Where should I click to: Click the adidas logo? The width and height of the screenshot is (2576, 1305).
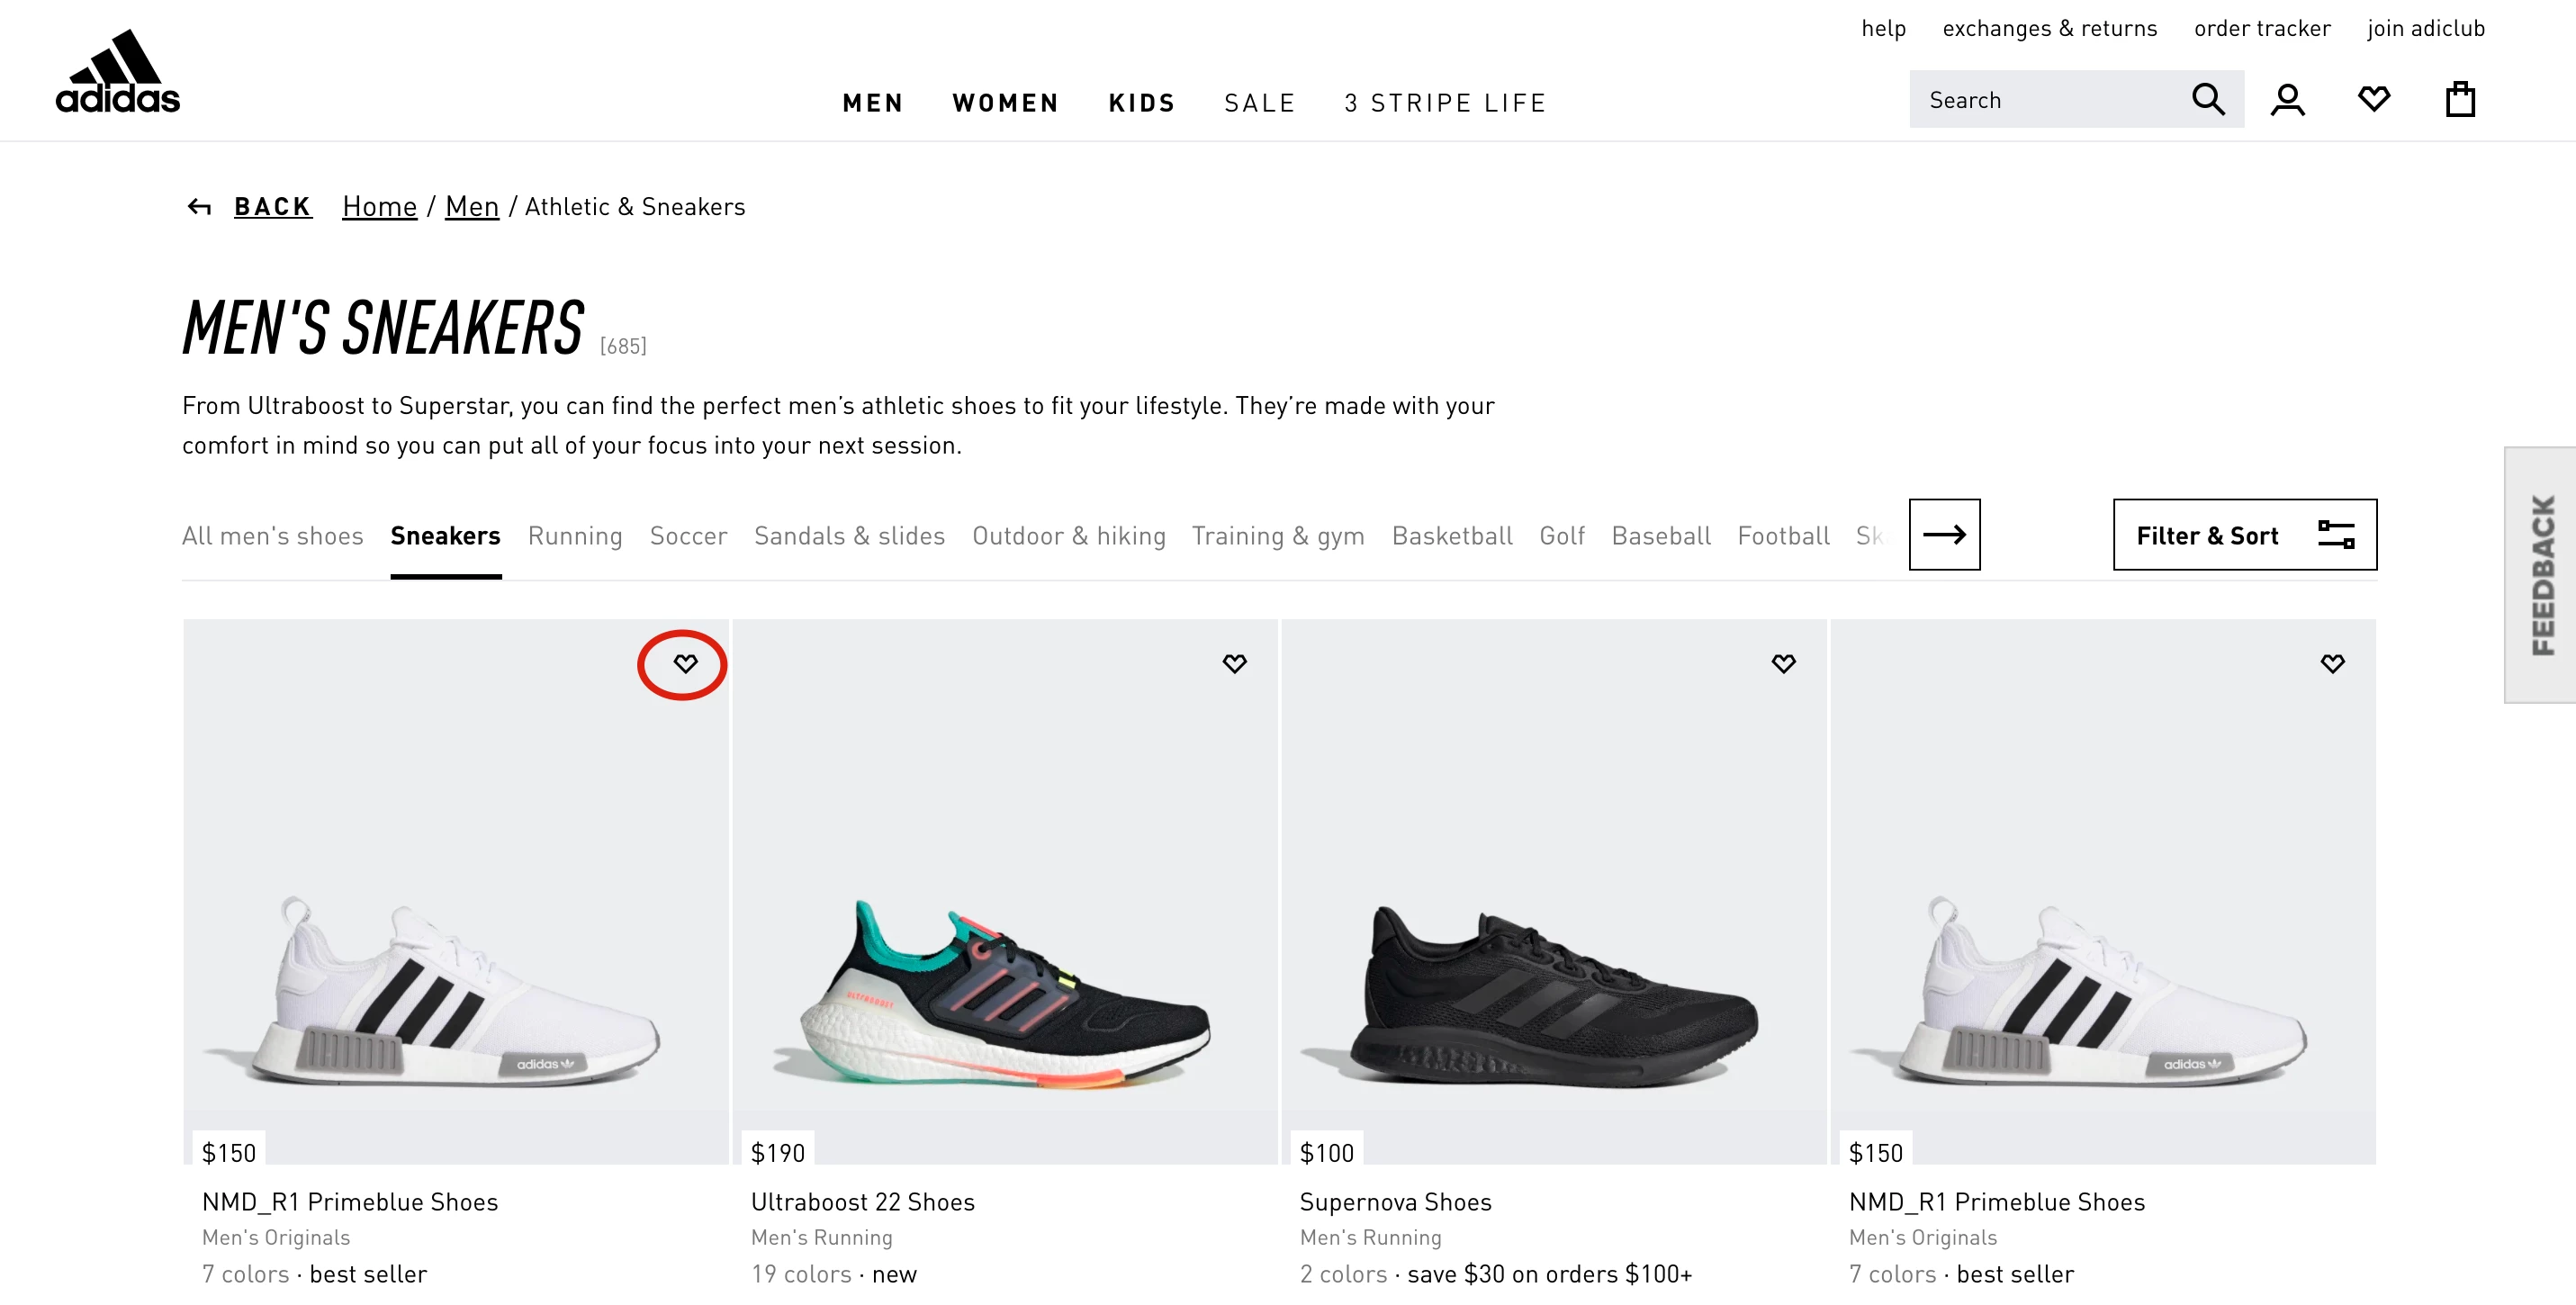(x=118, y=72)
